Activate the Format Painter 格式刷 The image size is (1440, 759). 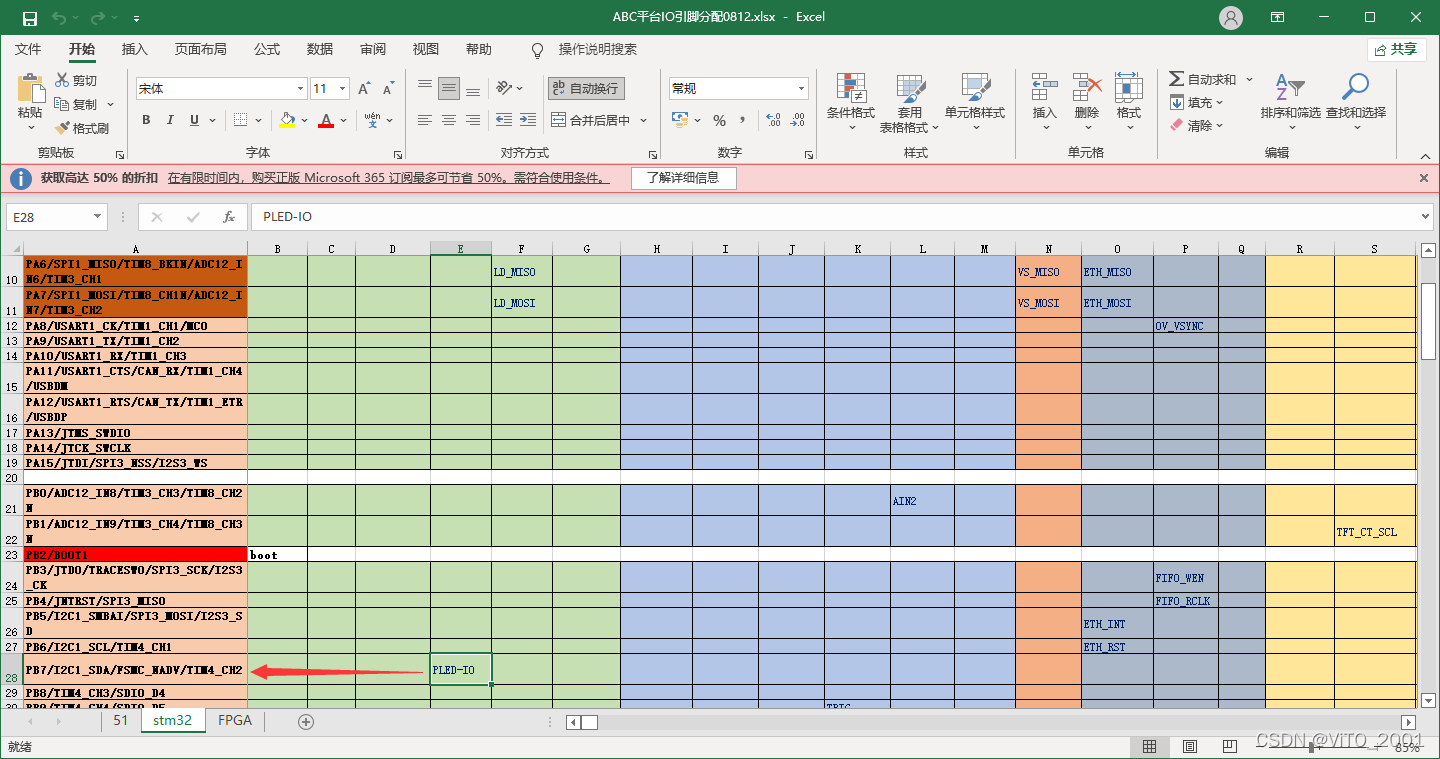tap(82, 128)
